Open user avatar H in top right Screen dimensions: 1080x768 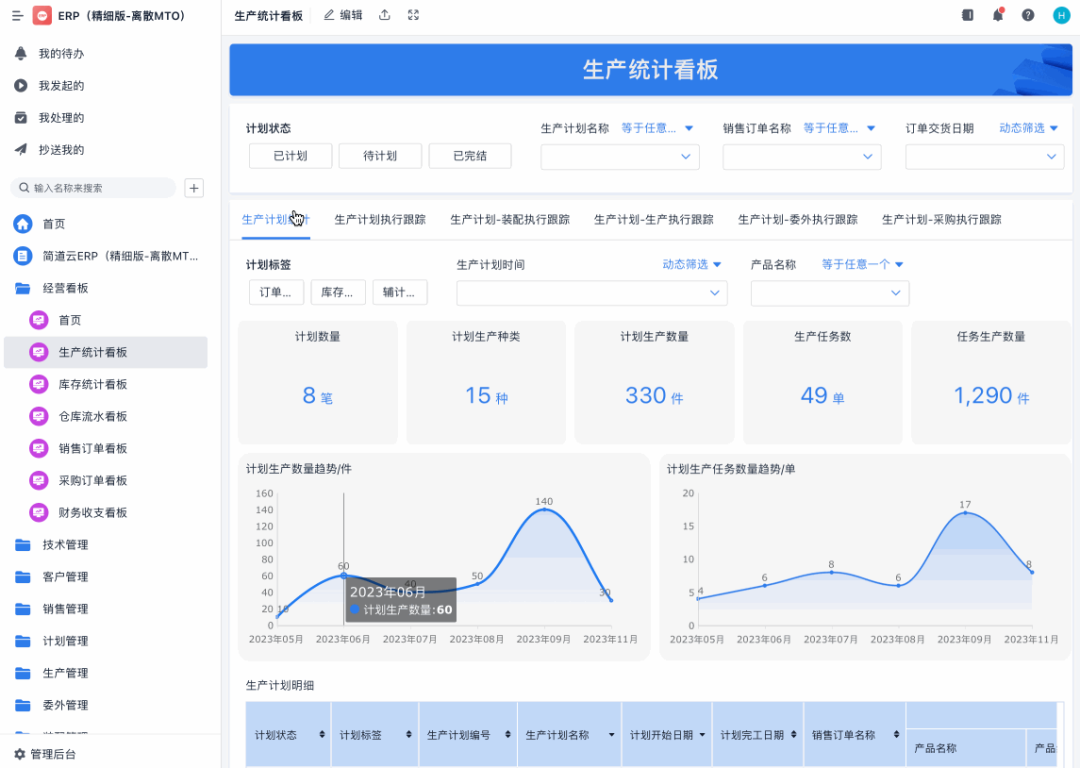point(1061,14)
